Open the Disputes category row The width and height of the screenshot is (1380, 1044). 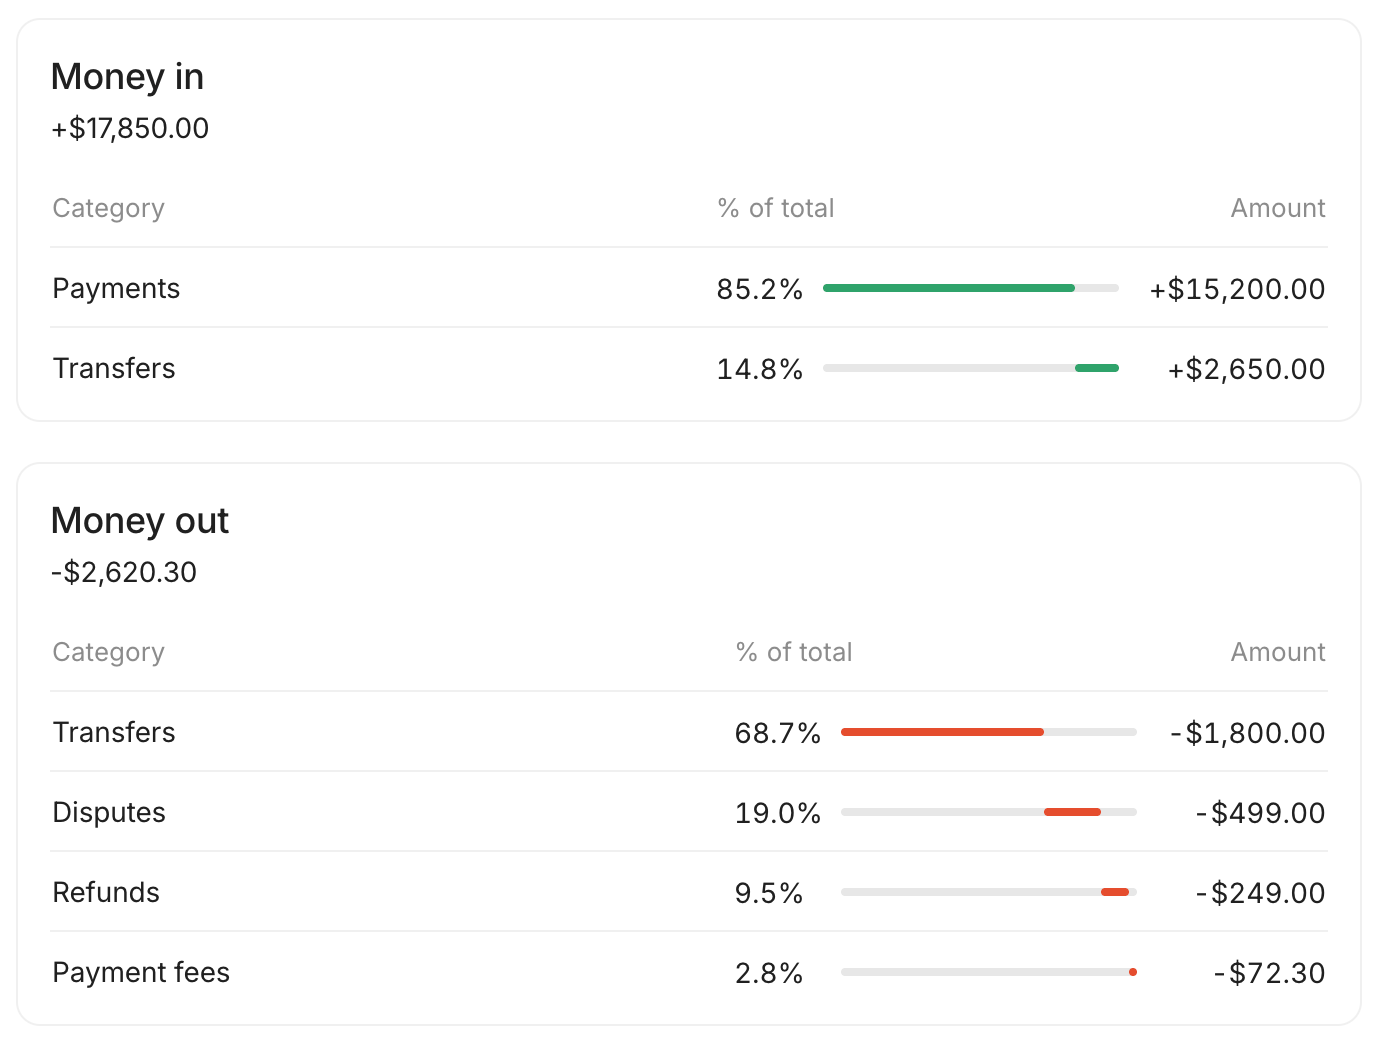click(689, 812)
